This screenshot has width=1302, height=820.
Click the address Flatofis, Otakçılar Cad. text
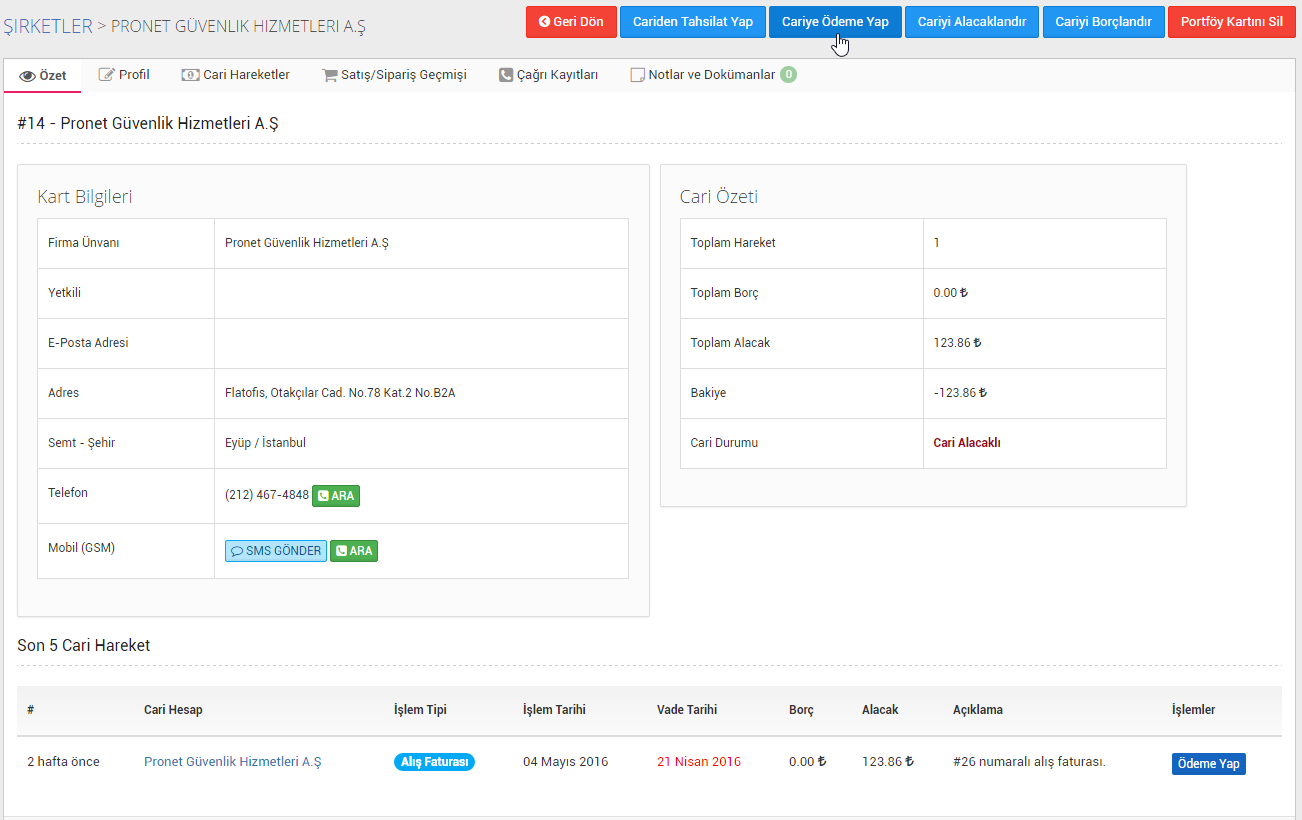coord(340,393)
